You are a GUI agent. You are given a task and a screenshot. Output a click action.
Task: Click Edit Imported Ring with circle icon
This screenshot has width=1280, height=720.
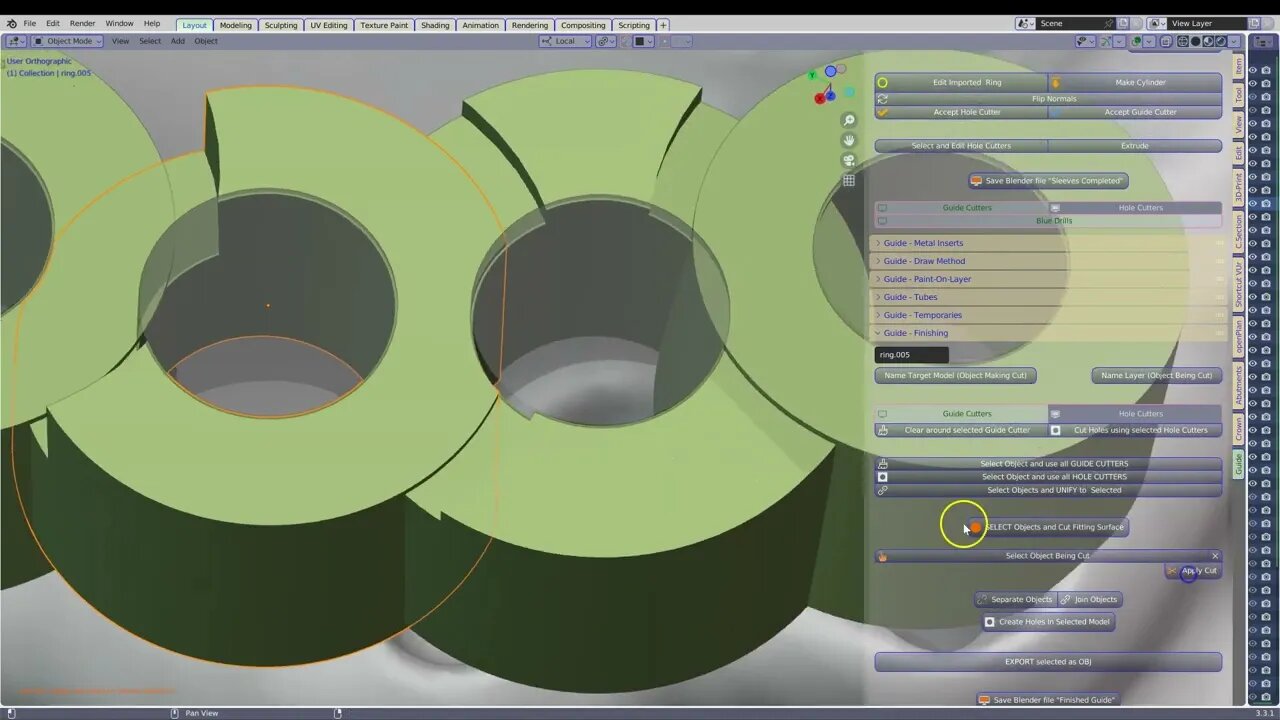[x=961, y=82]
